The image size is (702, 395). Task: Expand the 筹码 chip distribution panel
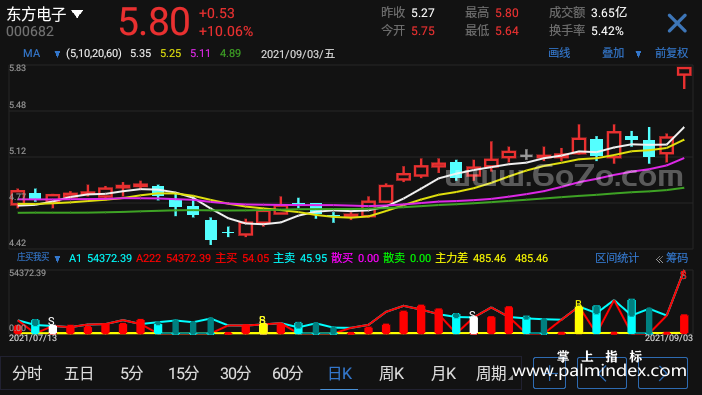[672, 258]
